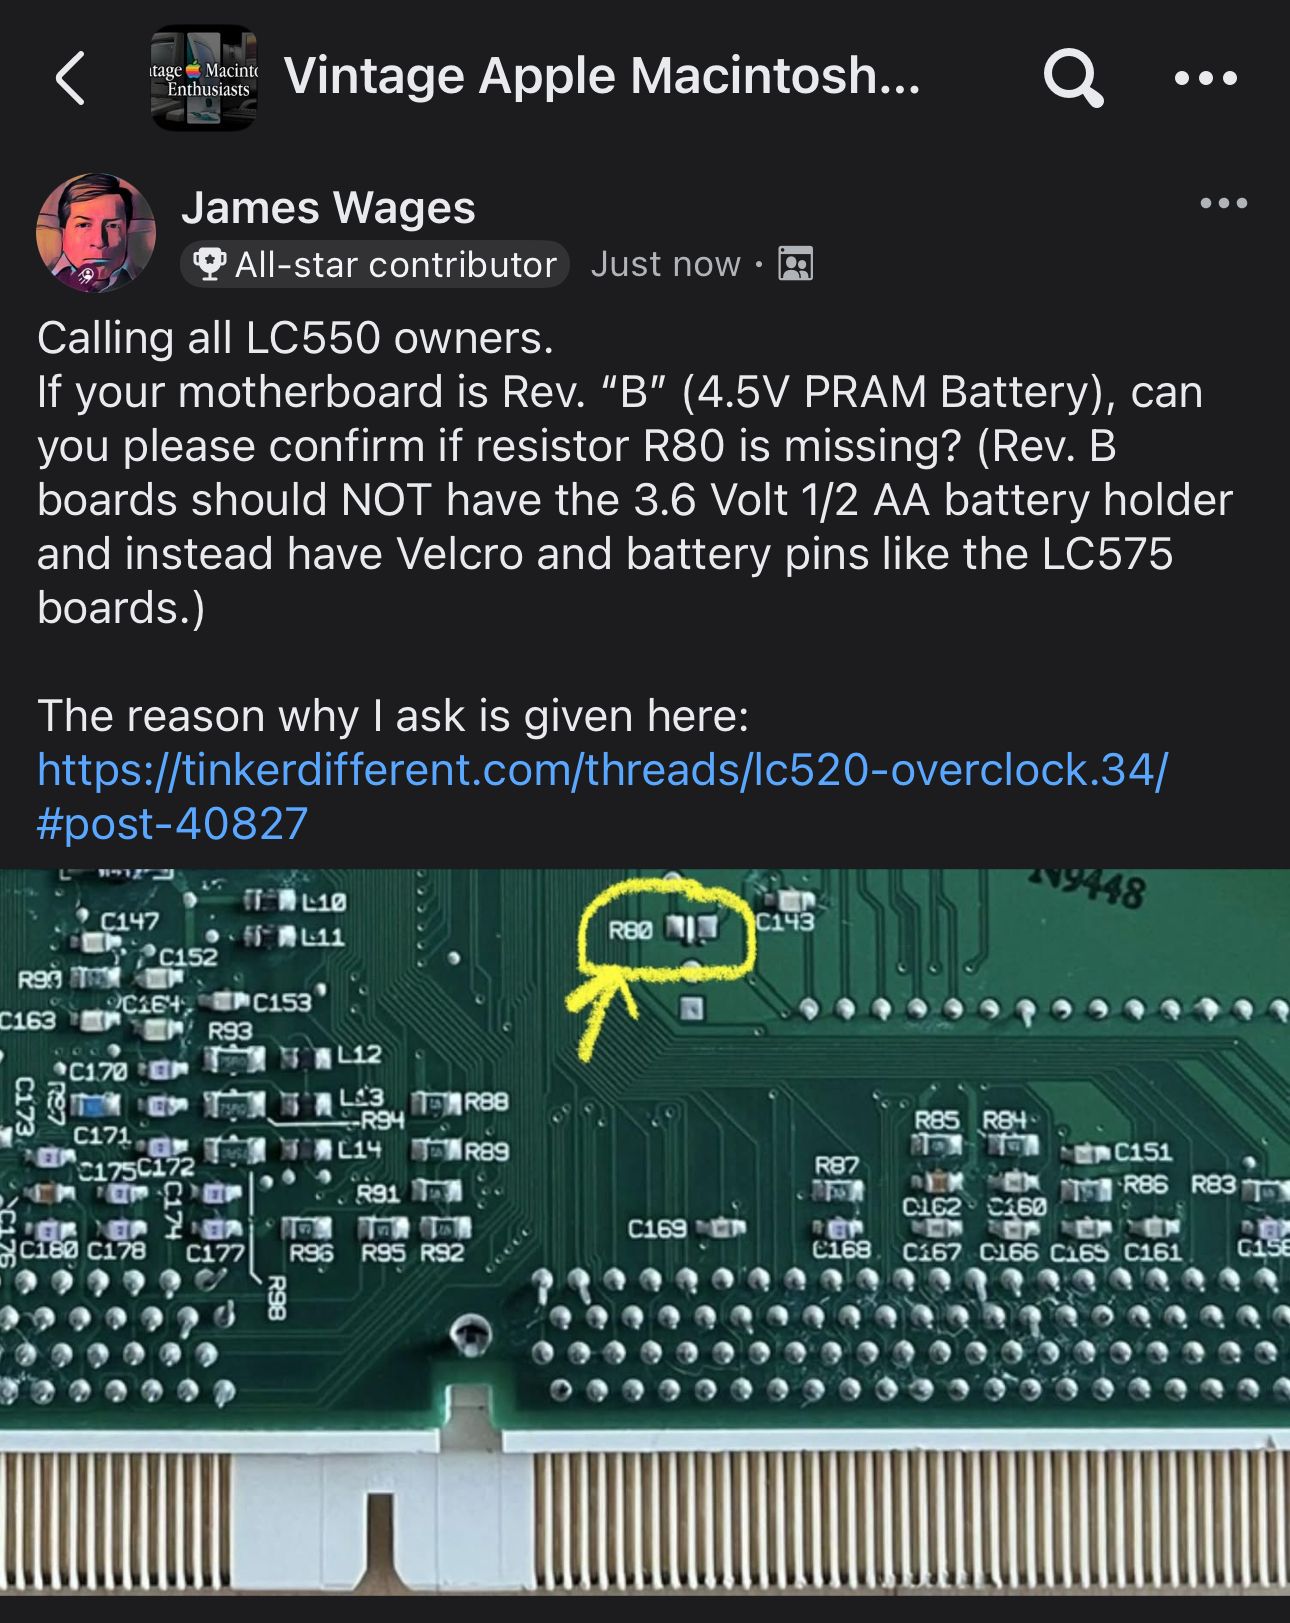This screenshot has height=1623, width=1290.
Task: Tap the C169 capacitor label in photo
Action: (x=656, y=1228)
